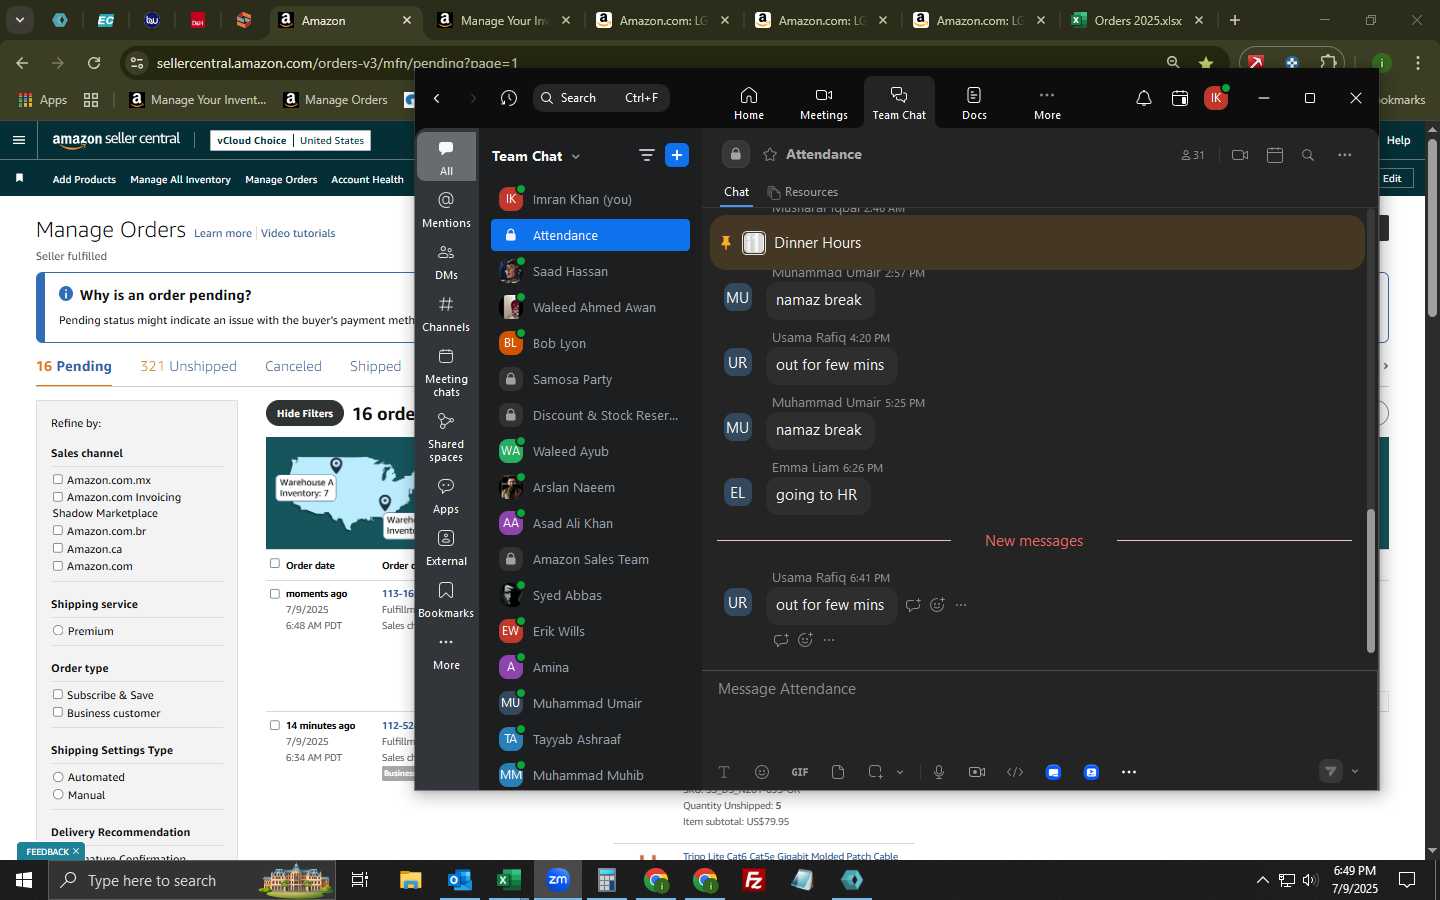
Task: Open the More menu in Zoom top bar
Action: tap(1047, 102)
